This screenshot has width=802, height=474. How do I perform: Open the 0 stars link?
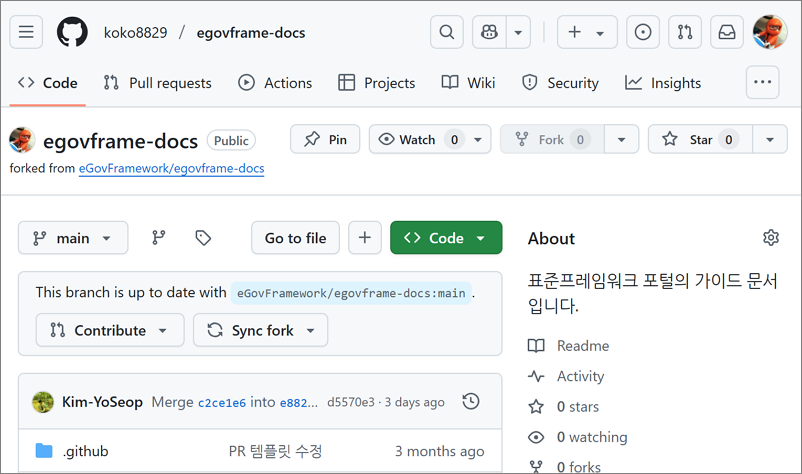564,407
